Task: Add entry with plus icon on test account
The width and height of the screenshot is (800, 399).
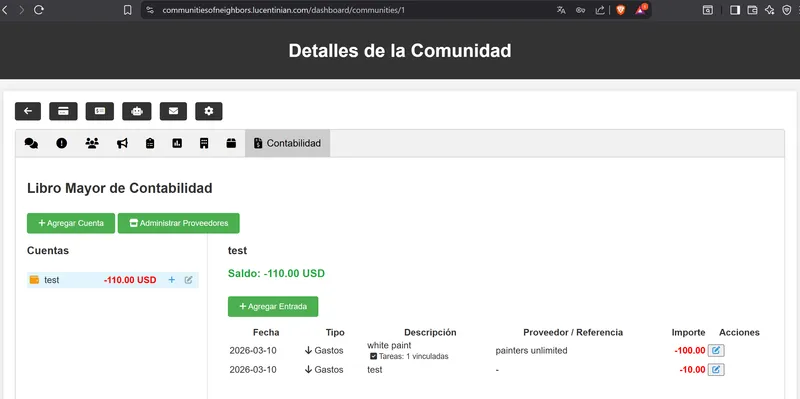Action: pyautogui.click(x=171, y=280)
